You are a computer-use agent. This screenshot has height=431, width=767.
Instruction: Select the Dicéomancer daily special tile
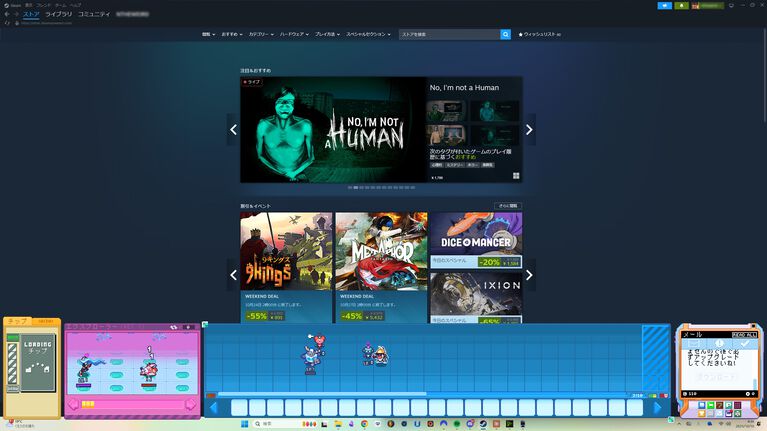pyautogui.click(x=475, y=240)
